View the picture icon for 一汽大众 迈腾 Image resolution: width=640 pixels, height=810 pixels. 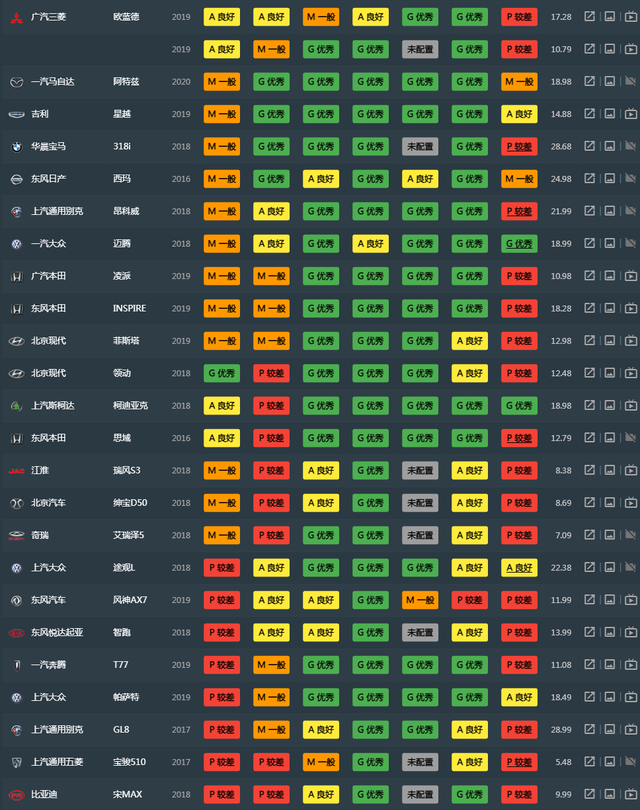[x=610, y=243]
